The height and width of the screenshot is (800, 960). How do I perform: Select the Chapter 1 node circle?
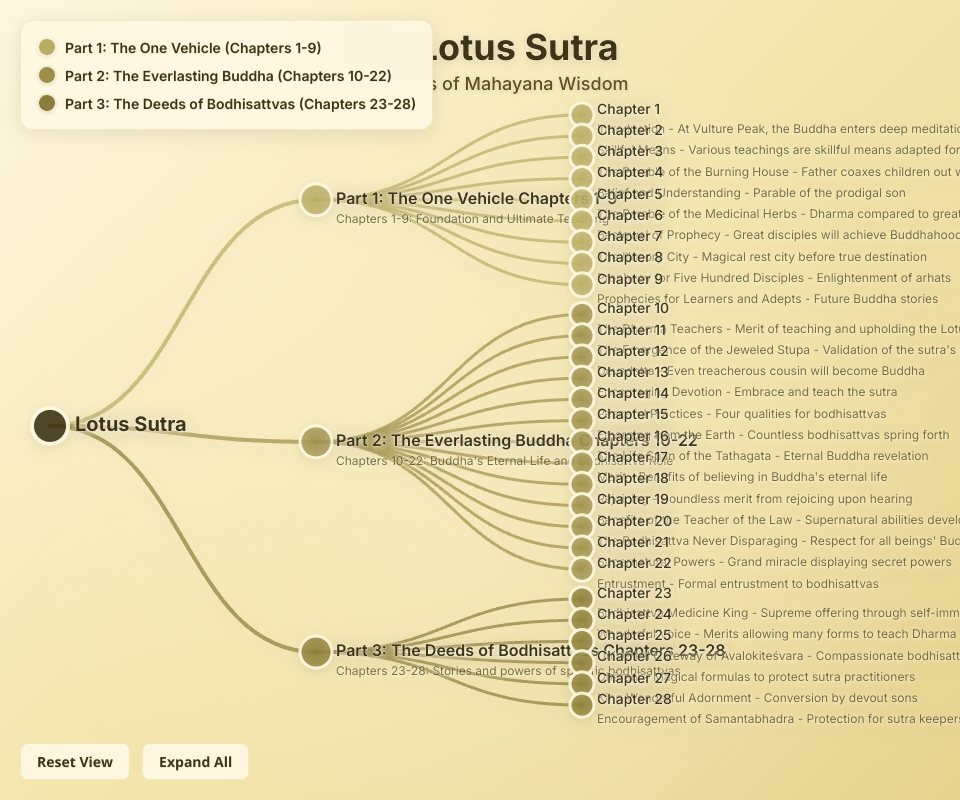click(582, 114)
